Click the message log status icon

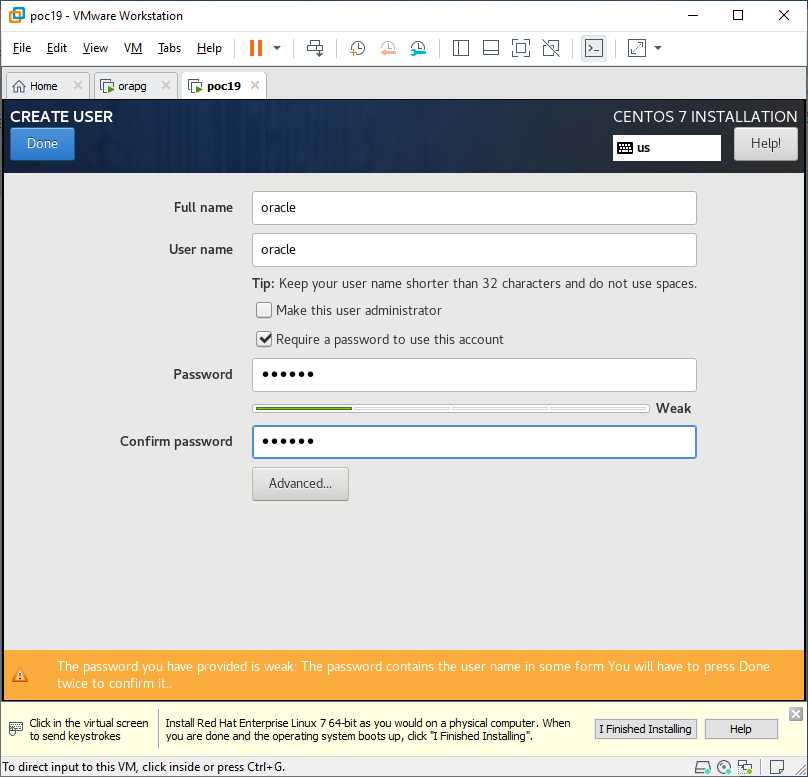pyautogui.click(x=777, y=767)
